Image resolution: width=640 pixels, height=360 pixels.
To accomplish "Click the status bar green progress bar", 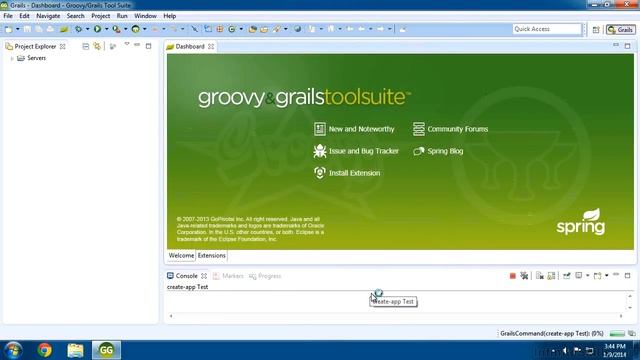I will pyautogui.click(x=617, y=333).
